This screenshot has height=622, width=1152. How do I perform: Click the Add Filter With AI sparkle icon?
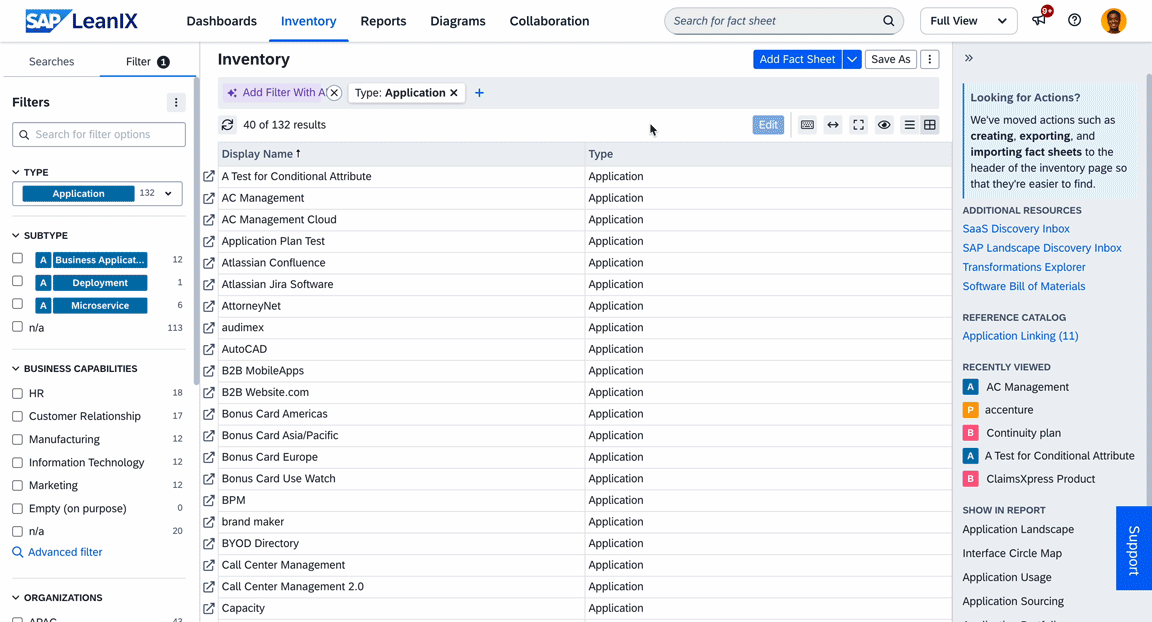[232, 93]
